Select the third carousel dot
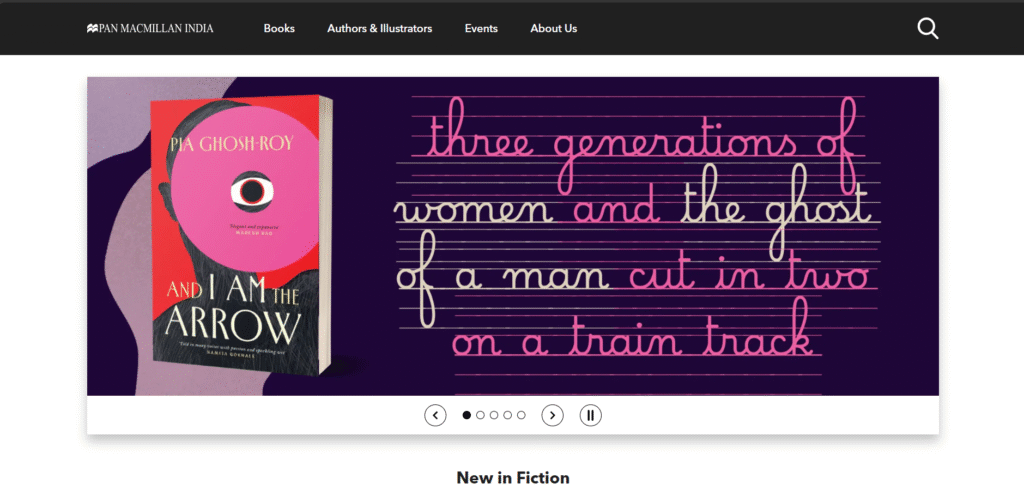Viewport: 1024px width, 496px height. [x=494, y=415]
